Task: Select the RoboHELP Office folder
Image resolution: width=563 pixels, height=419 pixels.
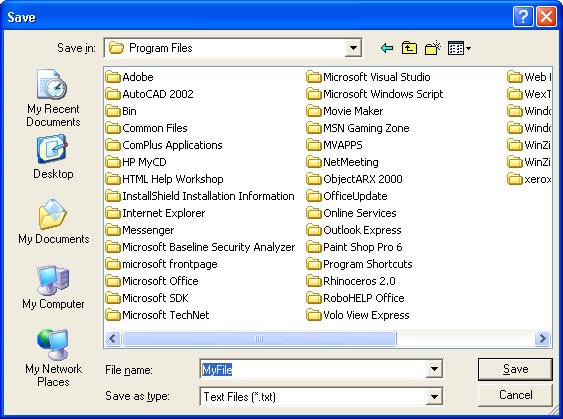Action: (x=356, y=298)
